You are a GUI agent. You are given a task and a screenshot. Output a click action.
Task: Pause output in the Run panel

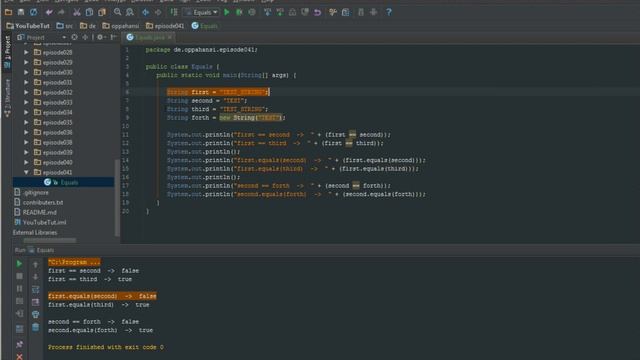click(19, 289)
